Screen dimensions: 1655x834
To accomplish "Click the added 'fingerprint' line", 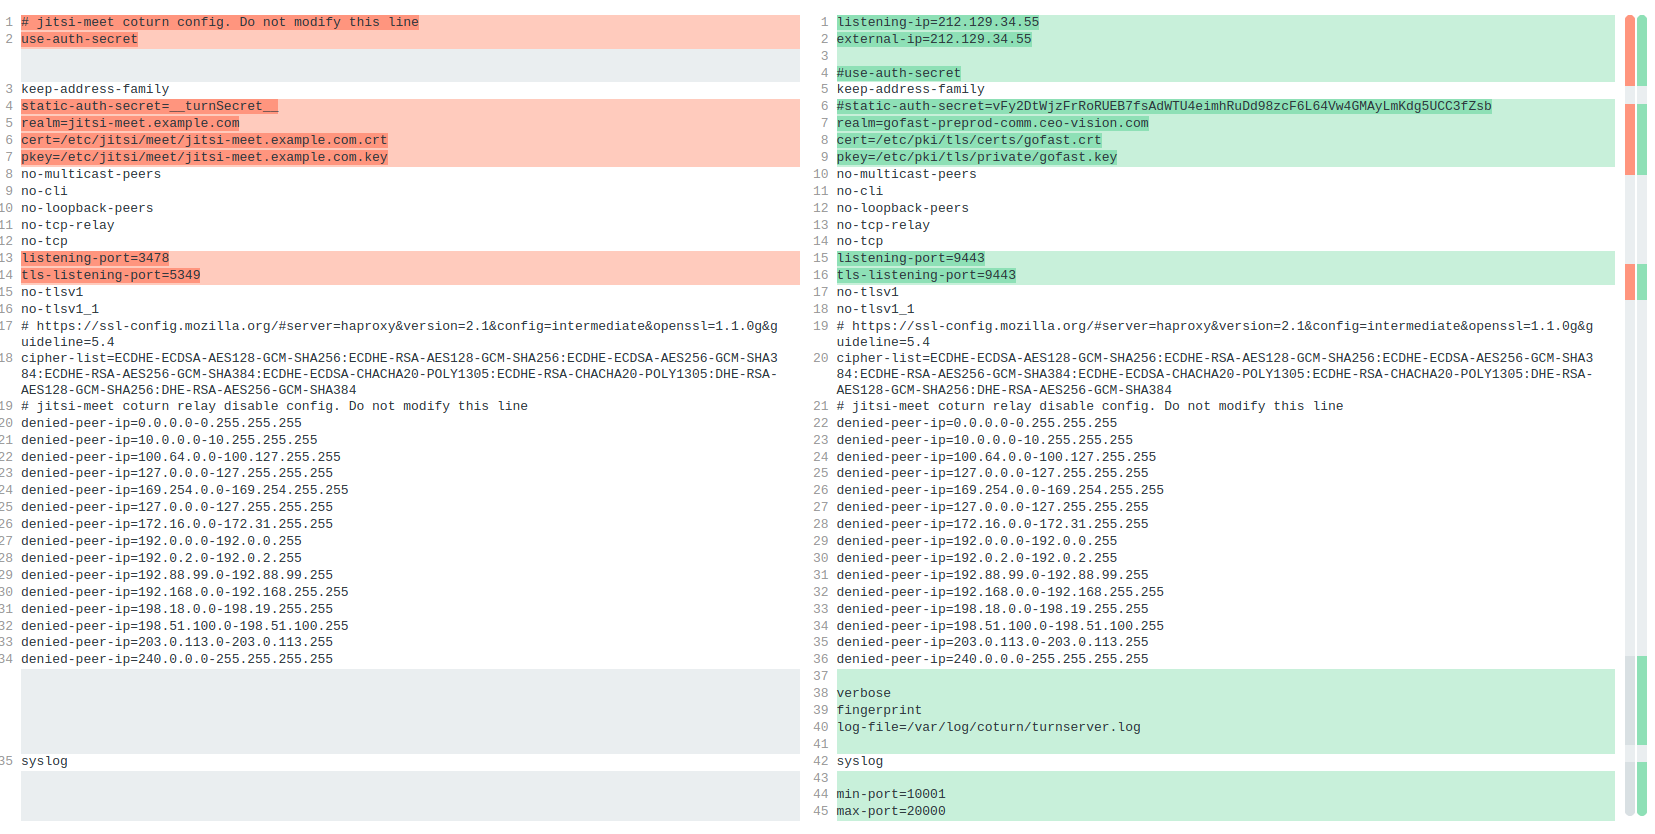I will 880,710.
